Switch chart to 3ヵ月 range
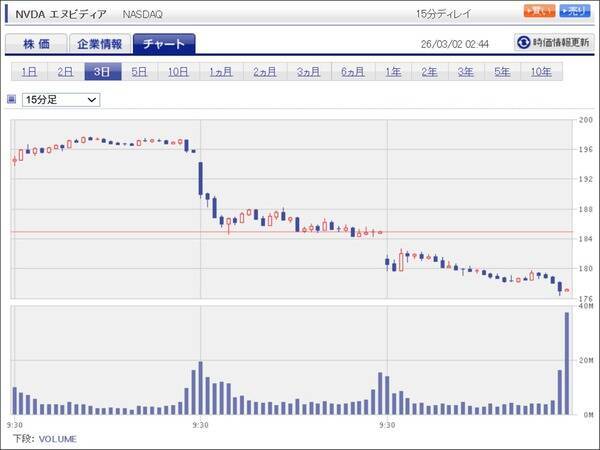The image size is (600, 450). click(x=309, y=72)
